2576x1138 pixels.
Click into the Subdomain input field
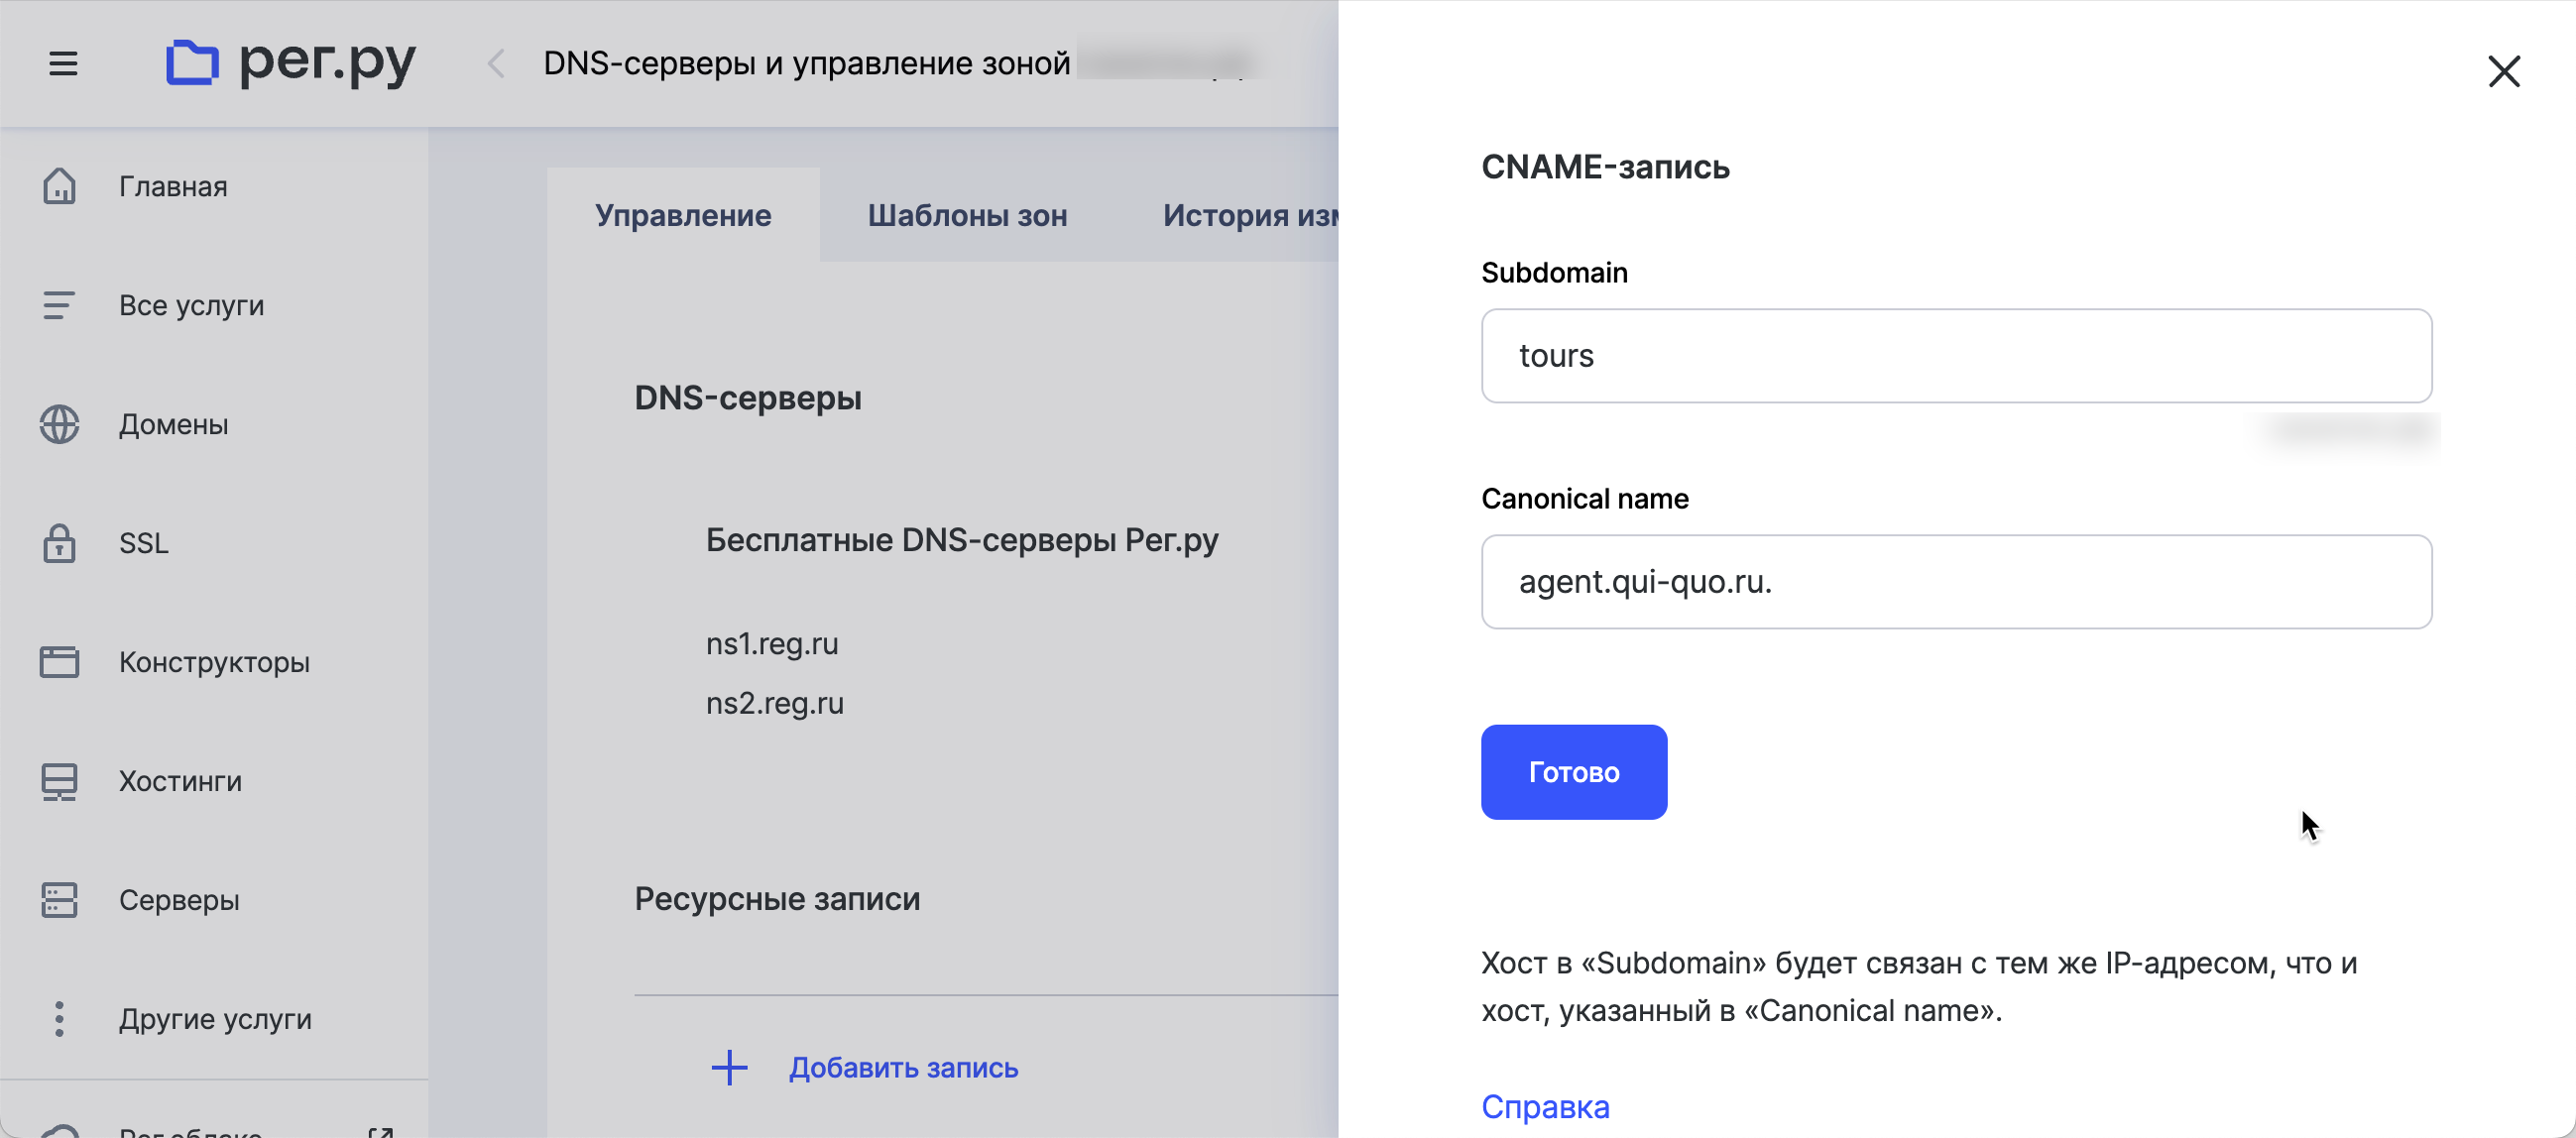1955,356
